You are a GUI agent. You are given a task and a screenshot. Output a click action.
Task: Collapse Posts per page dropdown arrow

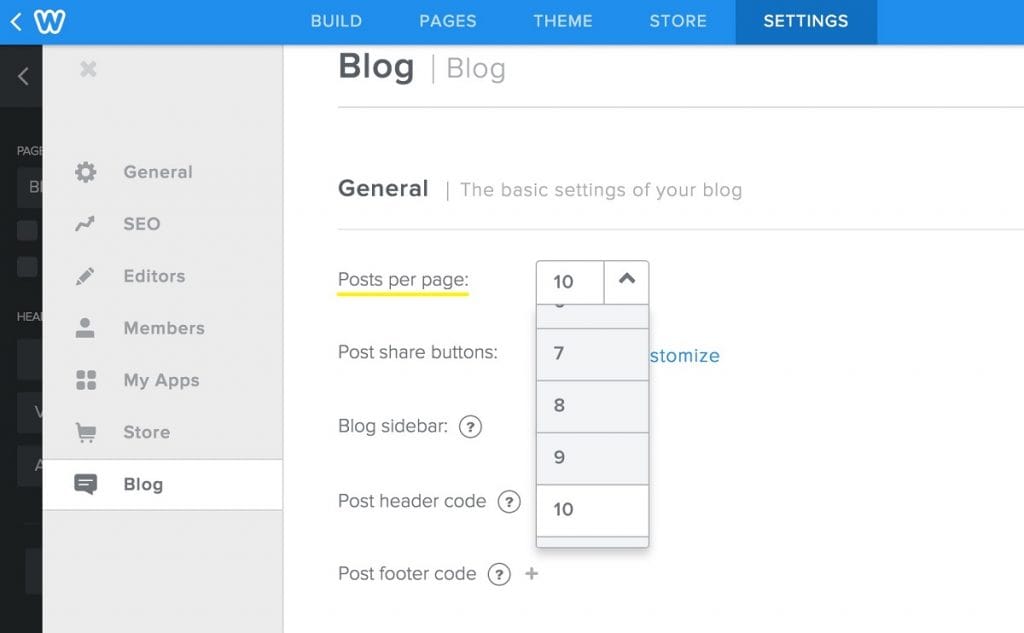coord(626,282)
